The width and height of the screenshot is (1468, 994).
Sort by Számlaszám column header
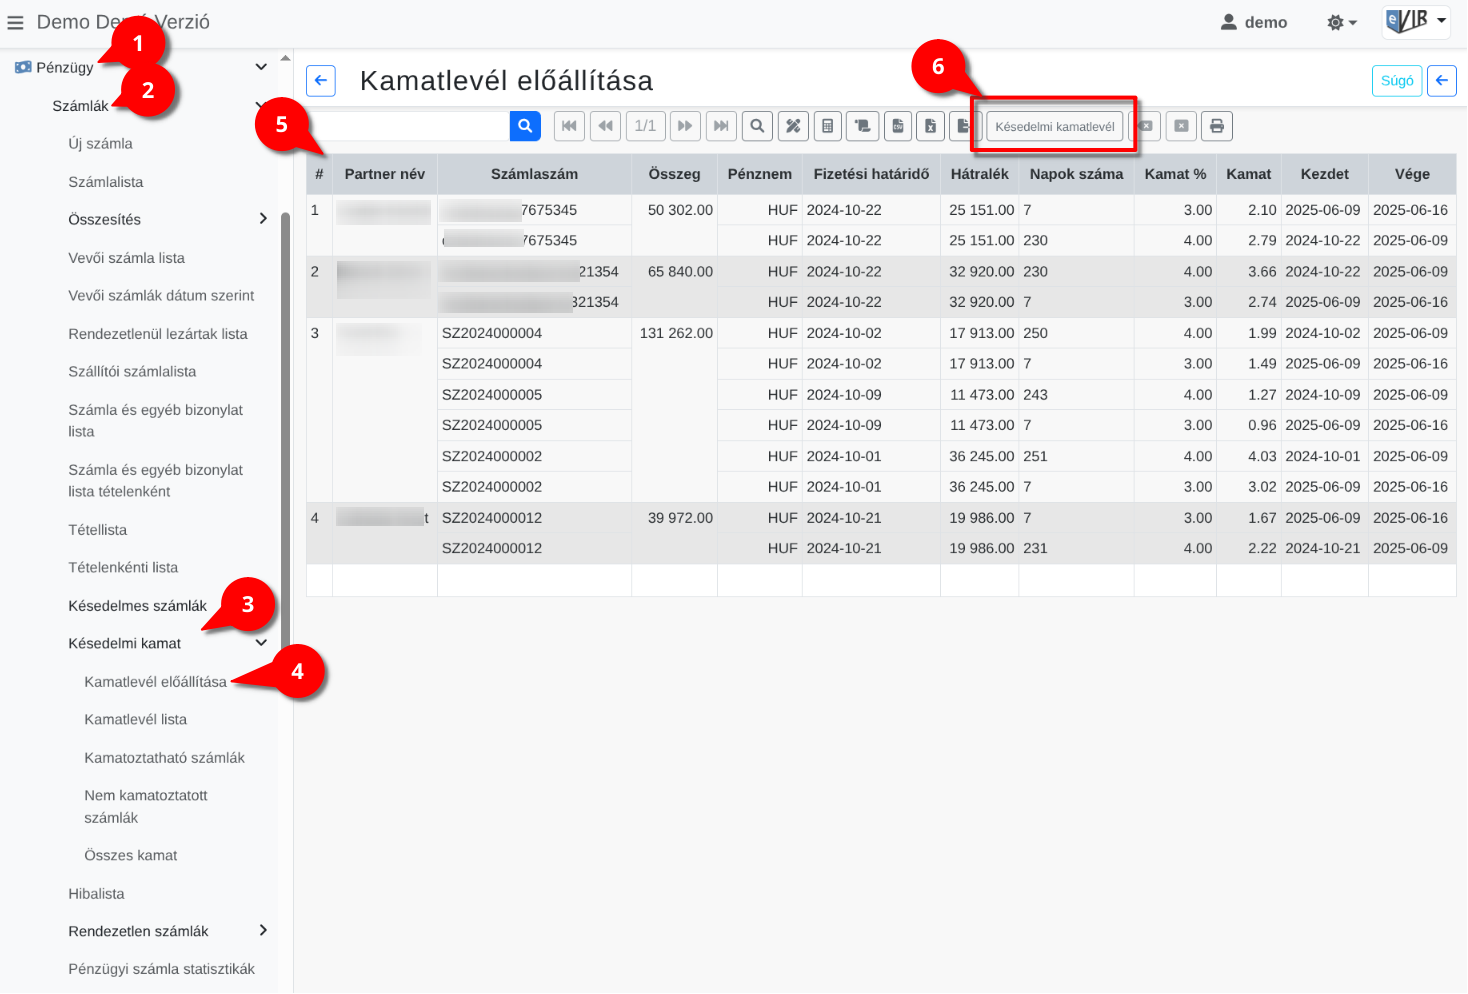[534, 174]
